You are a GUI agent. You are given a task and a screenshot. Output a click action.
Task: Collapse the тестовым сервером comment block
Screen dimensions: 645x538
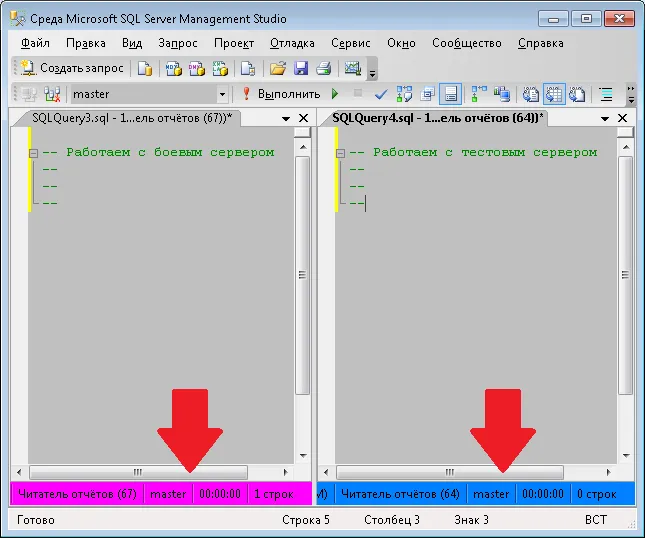pos(340,153)
